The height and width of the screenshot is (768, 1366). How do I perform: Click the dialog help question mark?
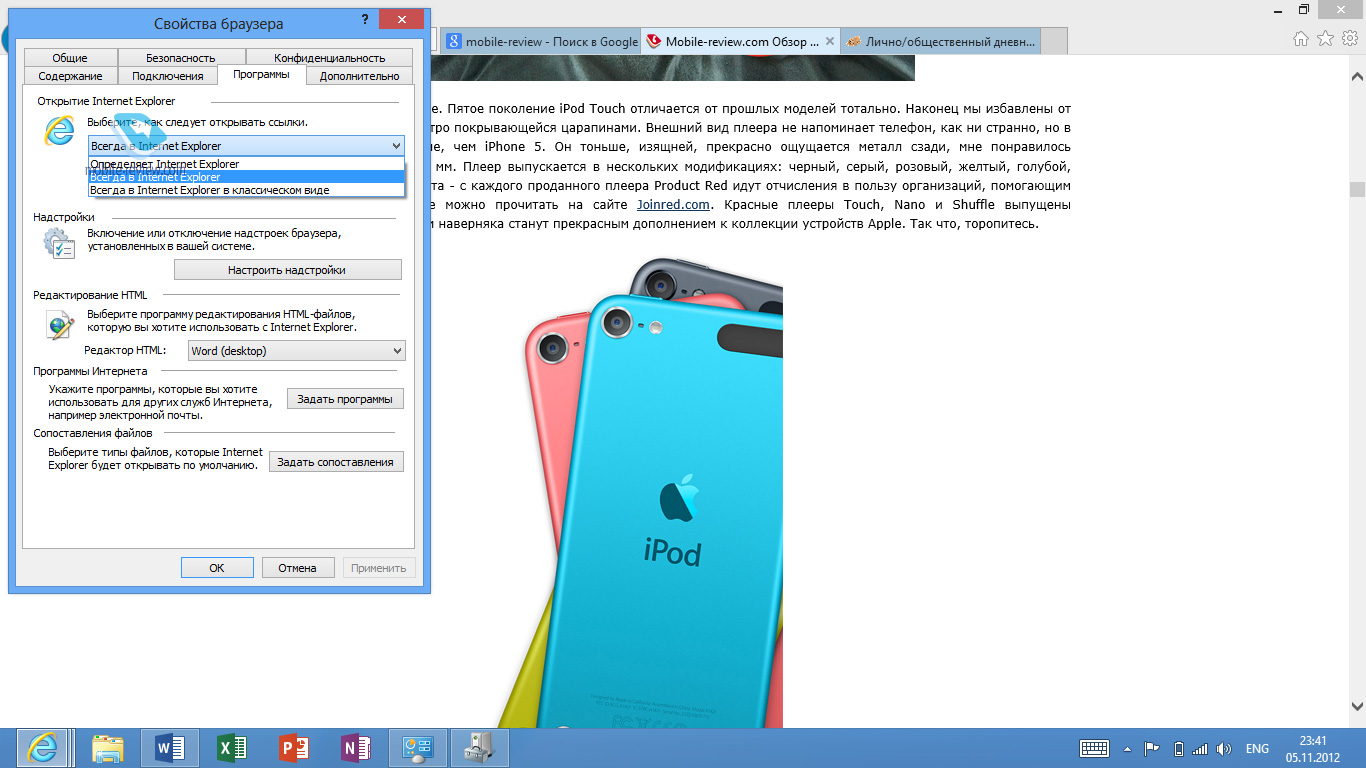[x=365, y=21]
